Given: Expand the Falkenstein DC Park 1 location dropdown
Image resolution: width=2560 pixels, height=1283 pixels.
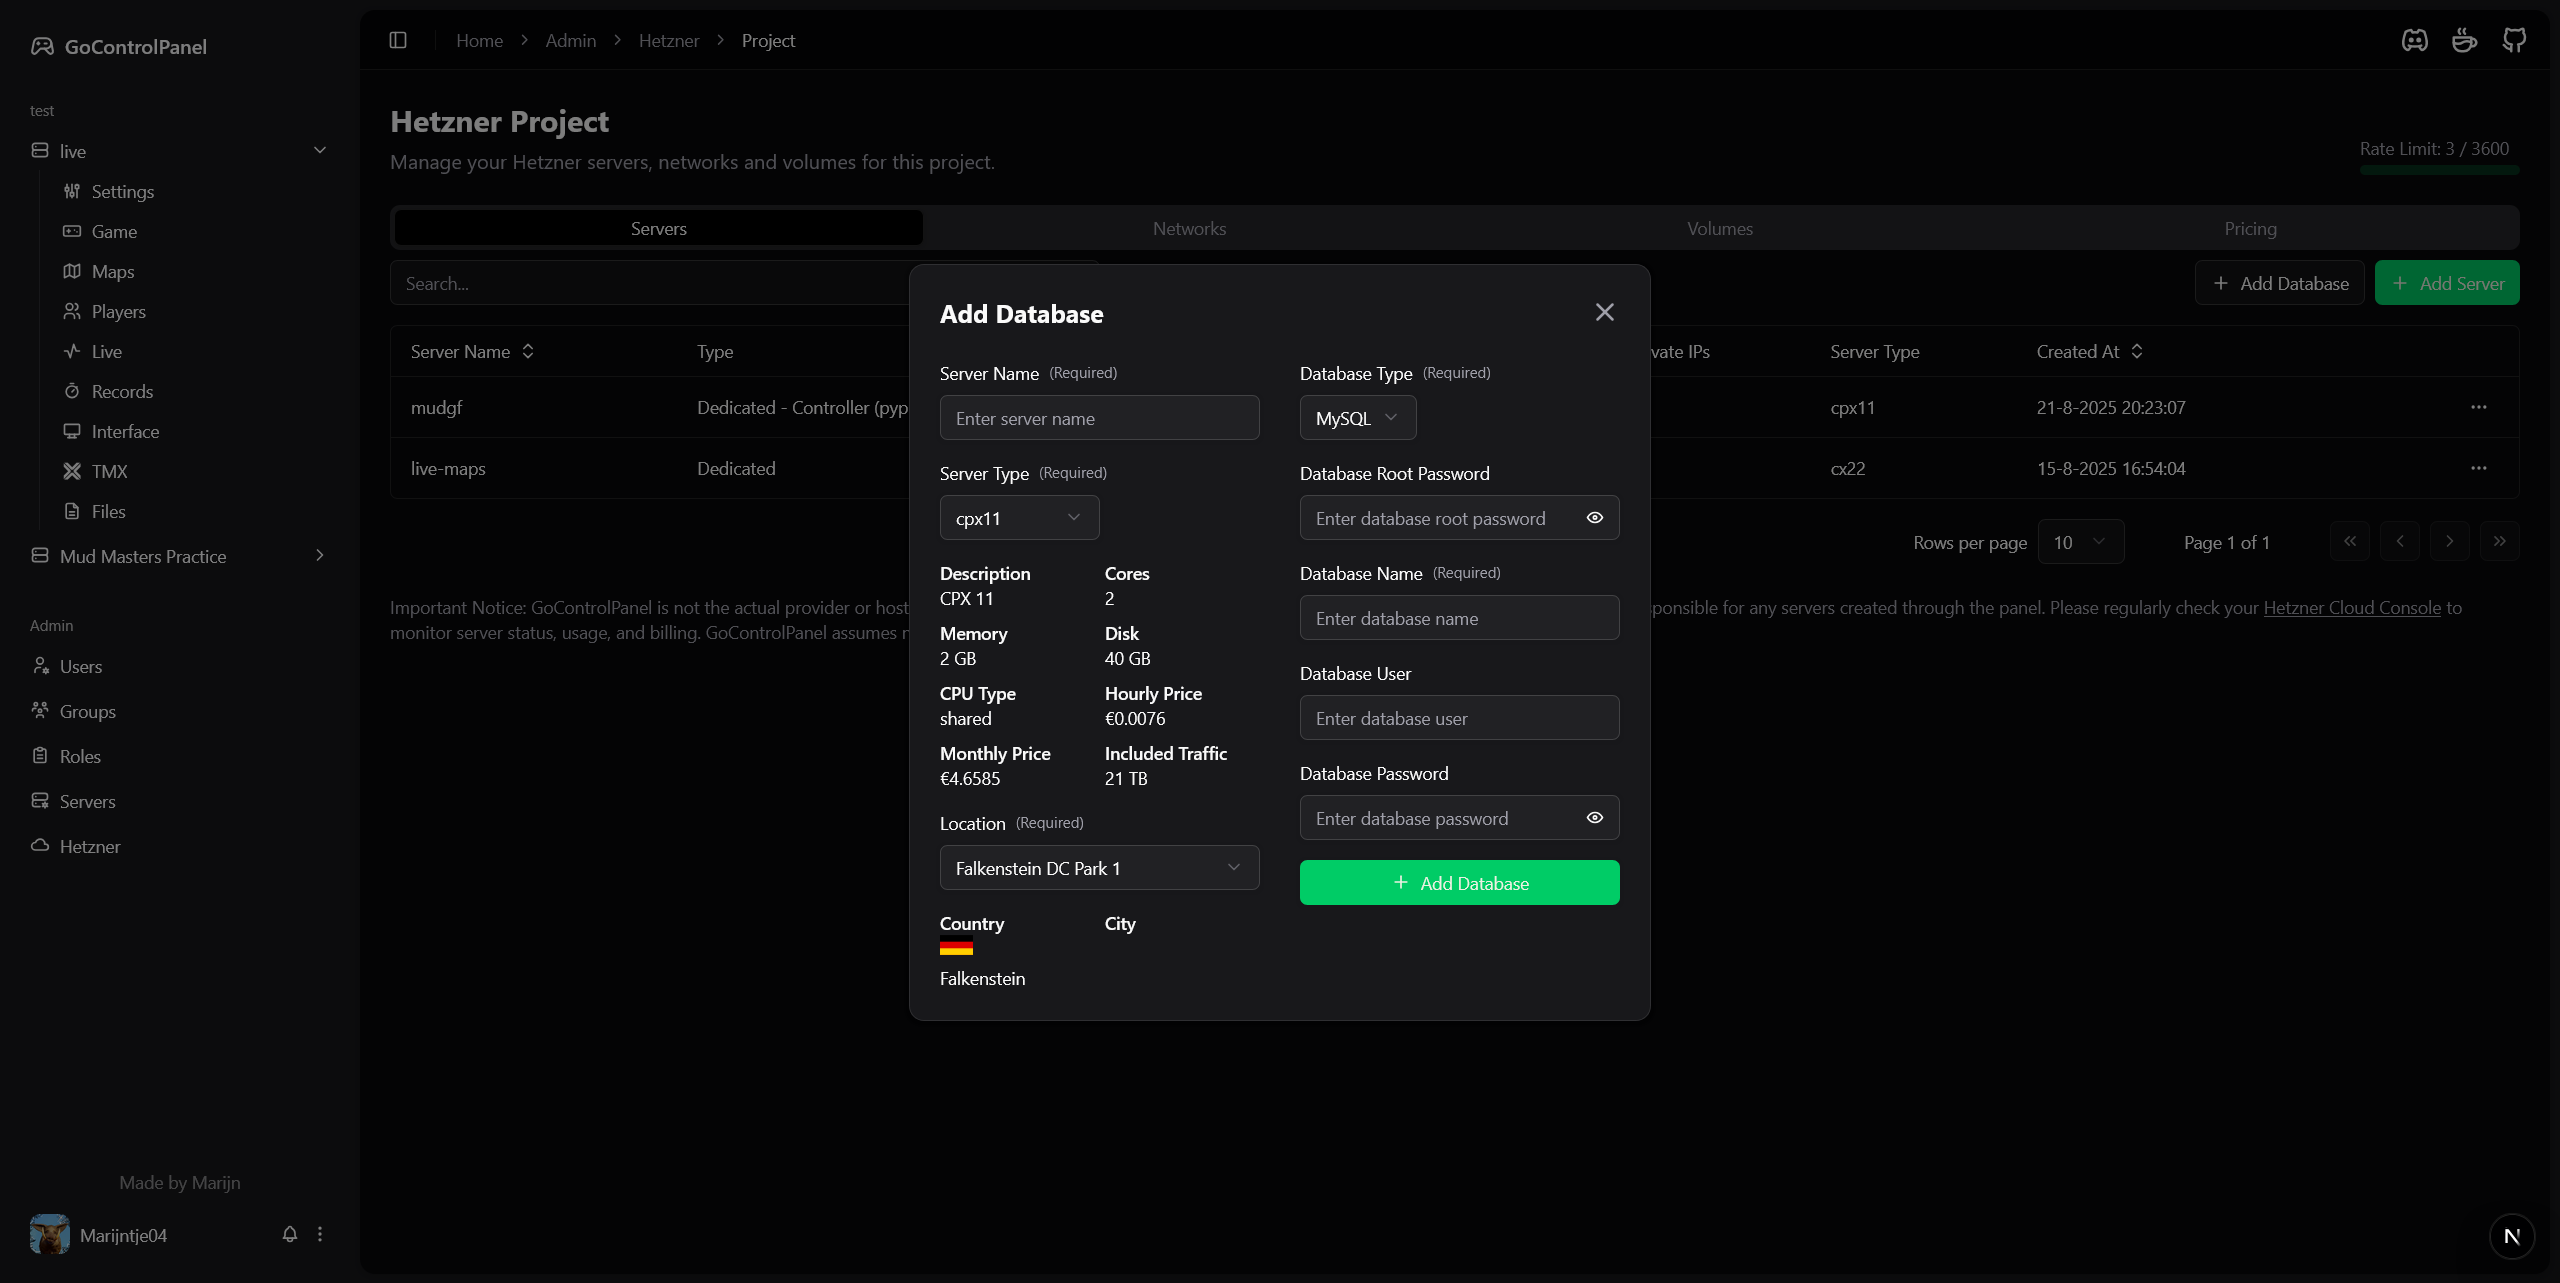Looking at the screenshot, I should (1099, 868).
